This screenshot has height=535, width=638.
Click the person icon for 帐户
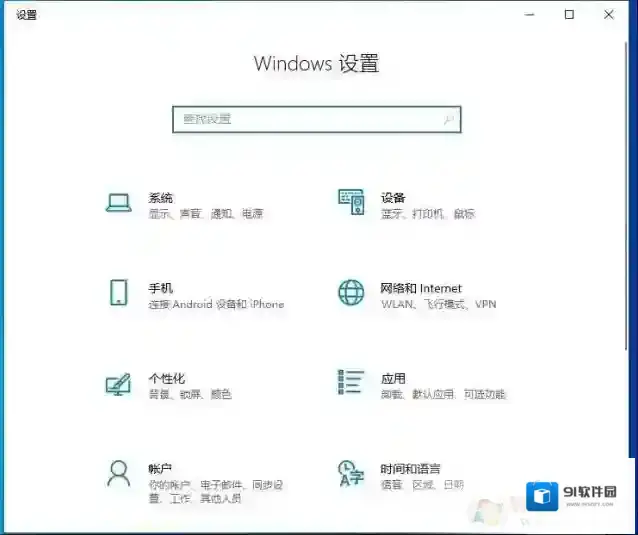pos(119,472)
